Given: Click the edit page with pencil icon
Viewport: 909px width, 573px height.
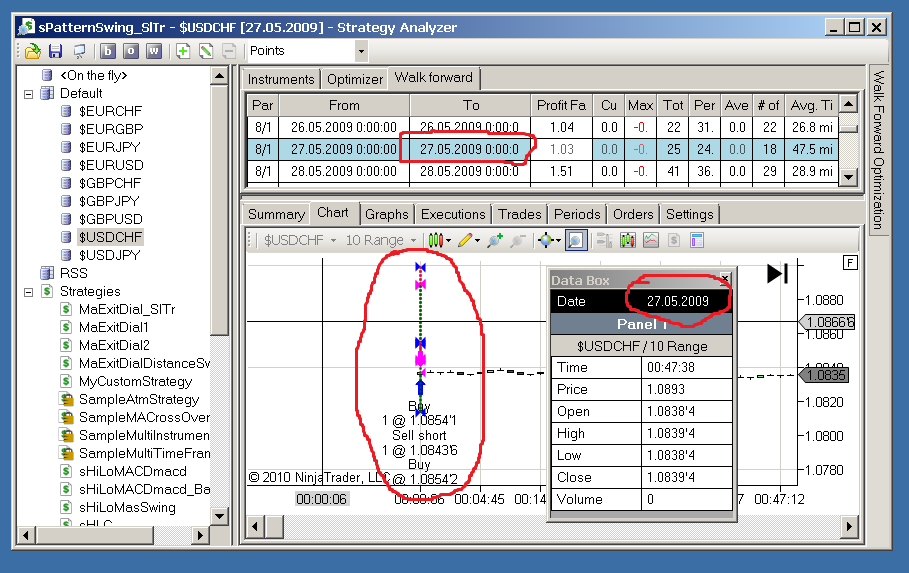Looking at the screenshot, I should [x=206, y=51].
